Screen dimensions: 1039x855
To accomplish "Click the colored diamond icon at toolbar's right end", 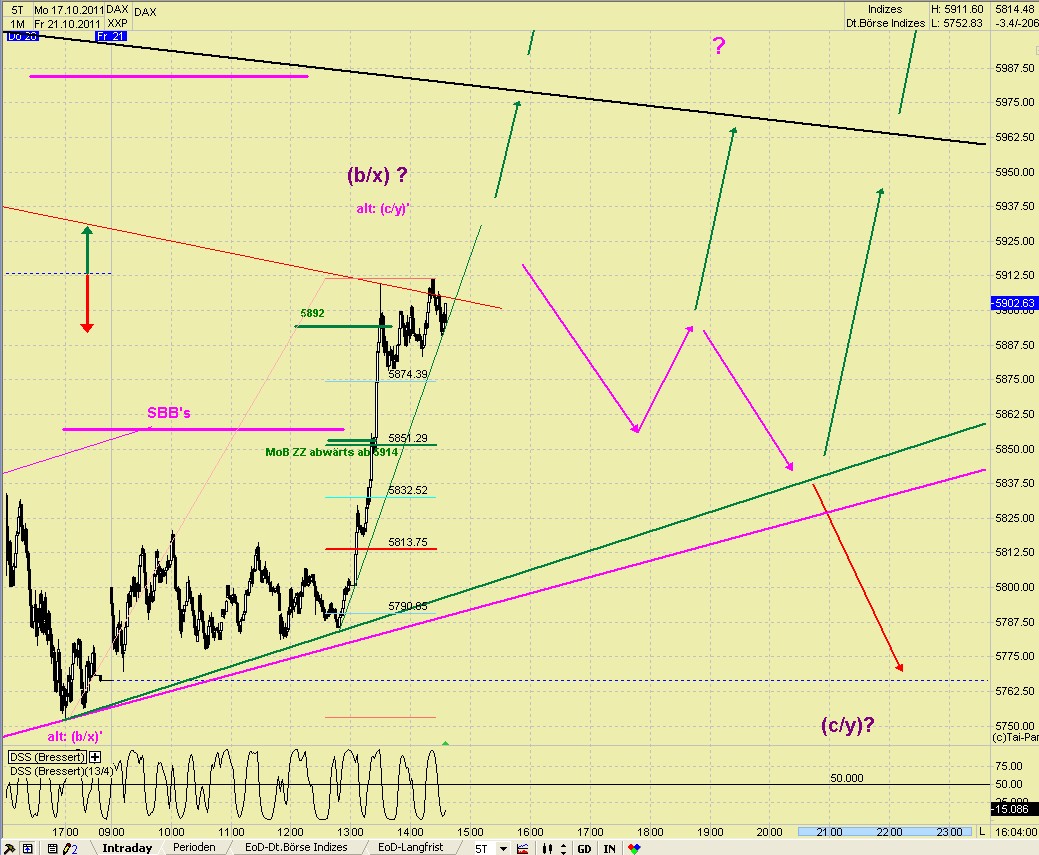I will point(634,848).
